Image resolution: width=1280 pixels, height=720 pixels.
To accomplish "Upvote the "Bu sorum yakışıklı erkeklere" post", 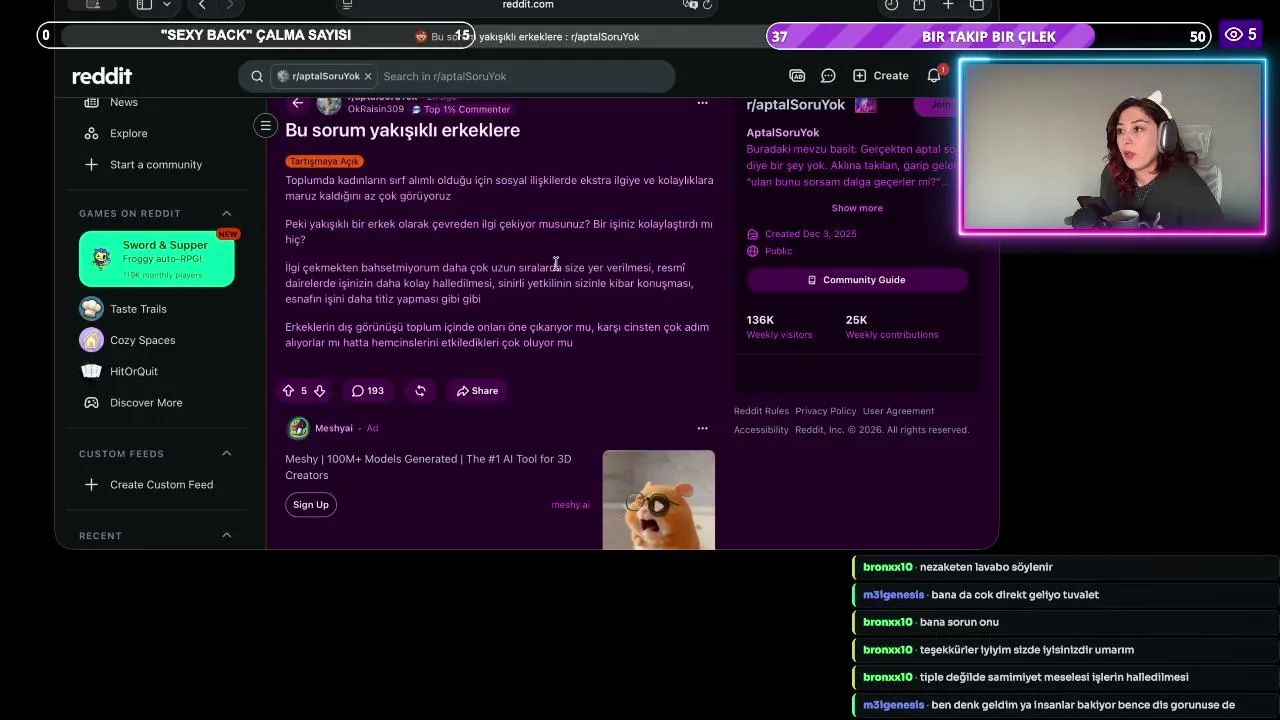I will point(289,391).
